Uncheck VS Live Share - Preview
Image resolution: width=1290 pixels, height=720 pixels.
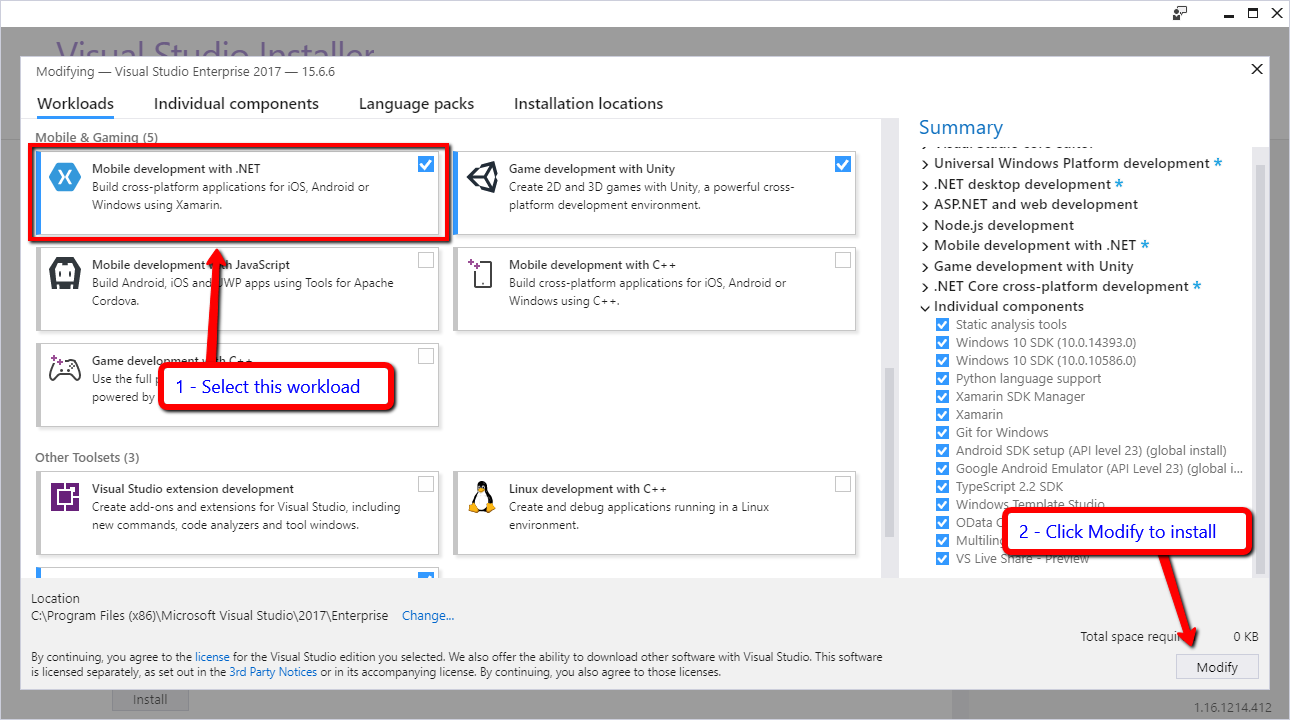pyautogui.click(x=942, y=559)
